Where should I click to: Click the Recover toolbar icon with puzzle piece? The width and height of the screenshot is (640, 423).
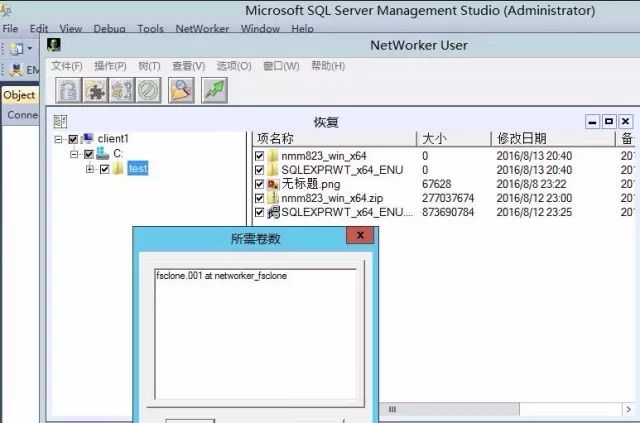pyautogui.click(x=95, y=90)
